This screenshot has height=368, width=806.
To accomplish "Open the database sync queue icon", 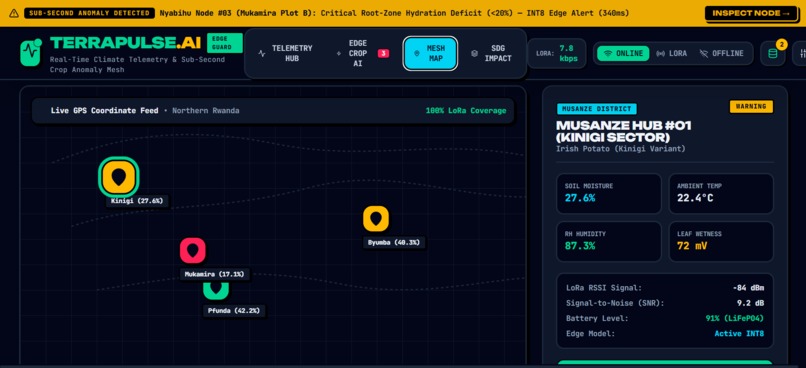I will tap(772, 53).
